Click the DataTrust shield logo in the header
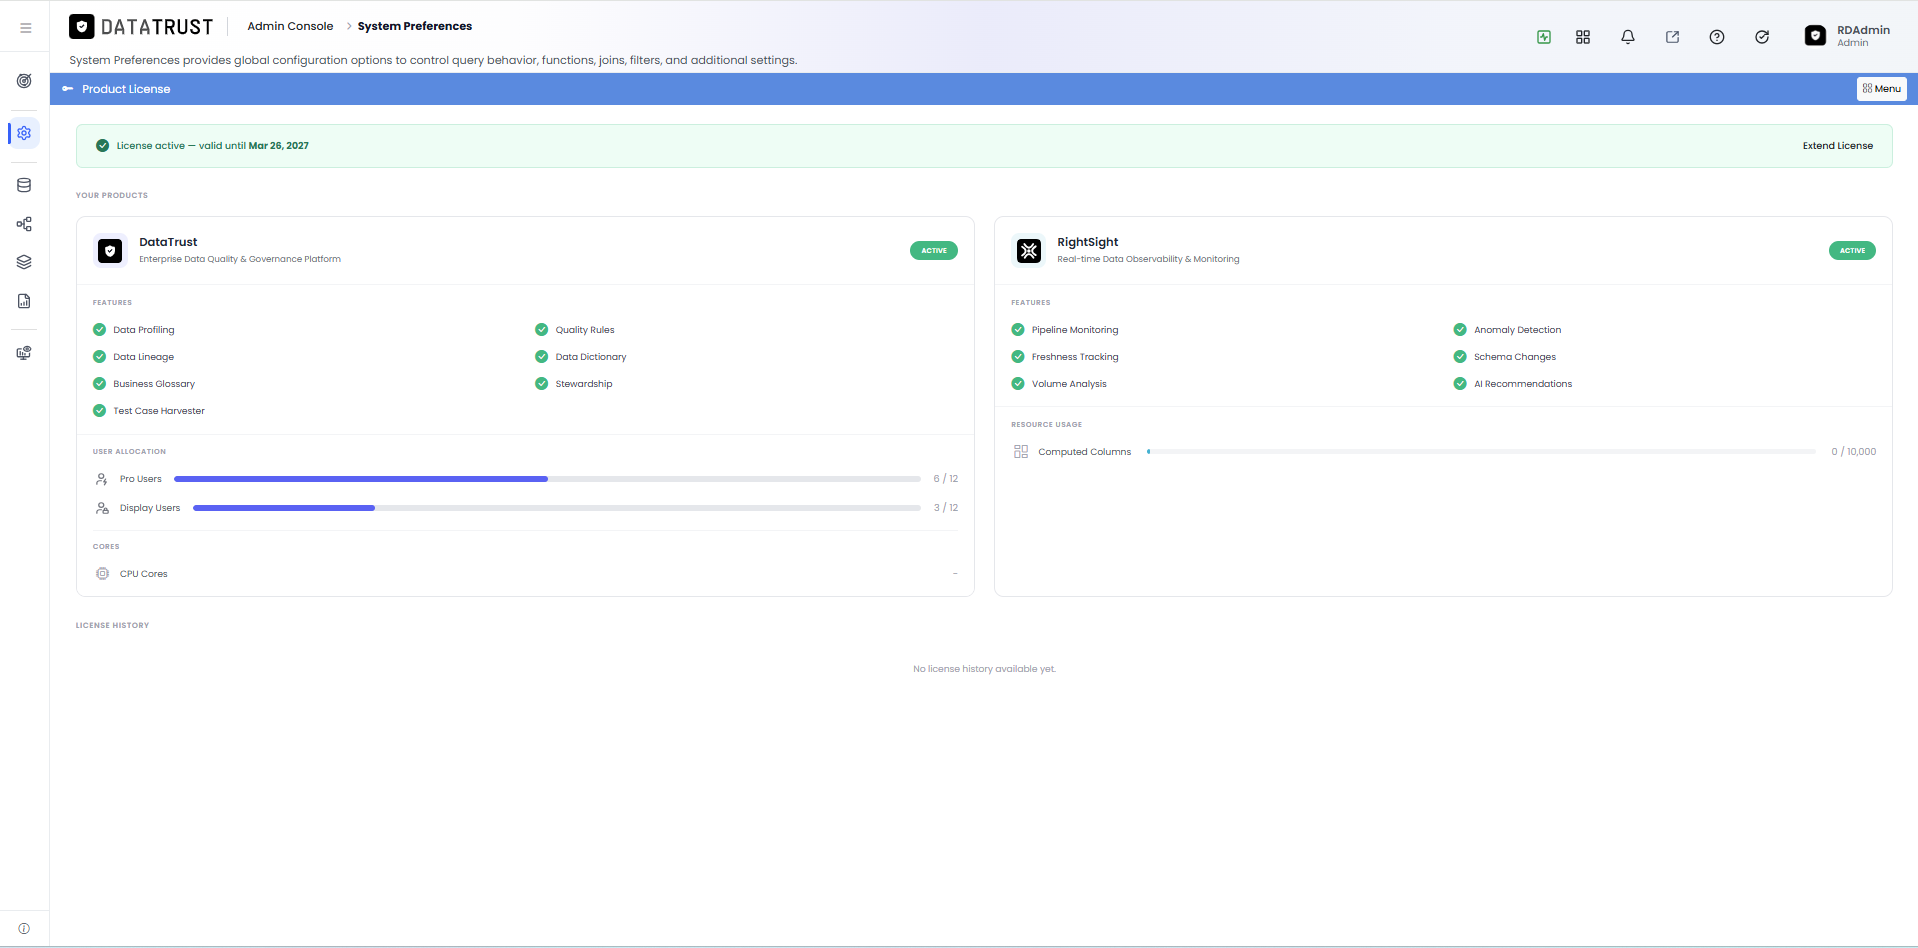This screenshot has height=948, width=1918. (x=82, y=26)
